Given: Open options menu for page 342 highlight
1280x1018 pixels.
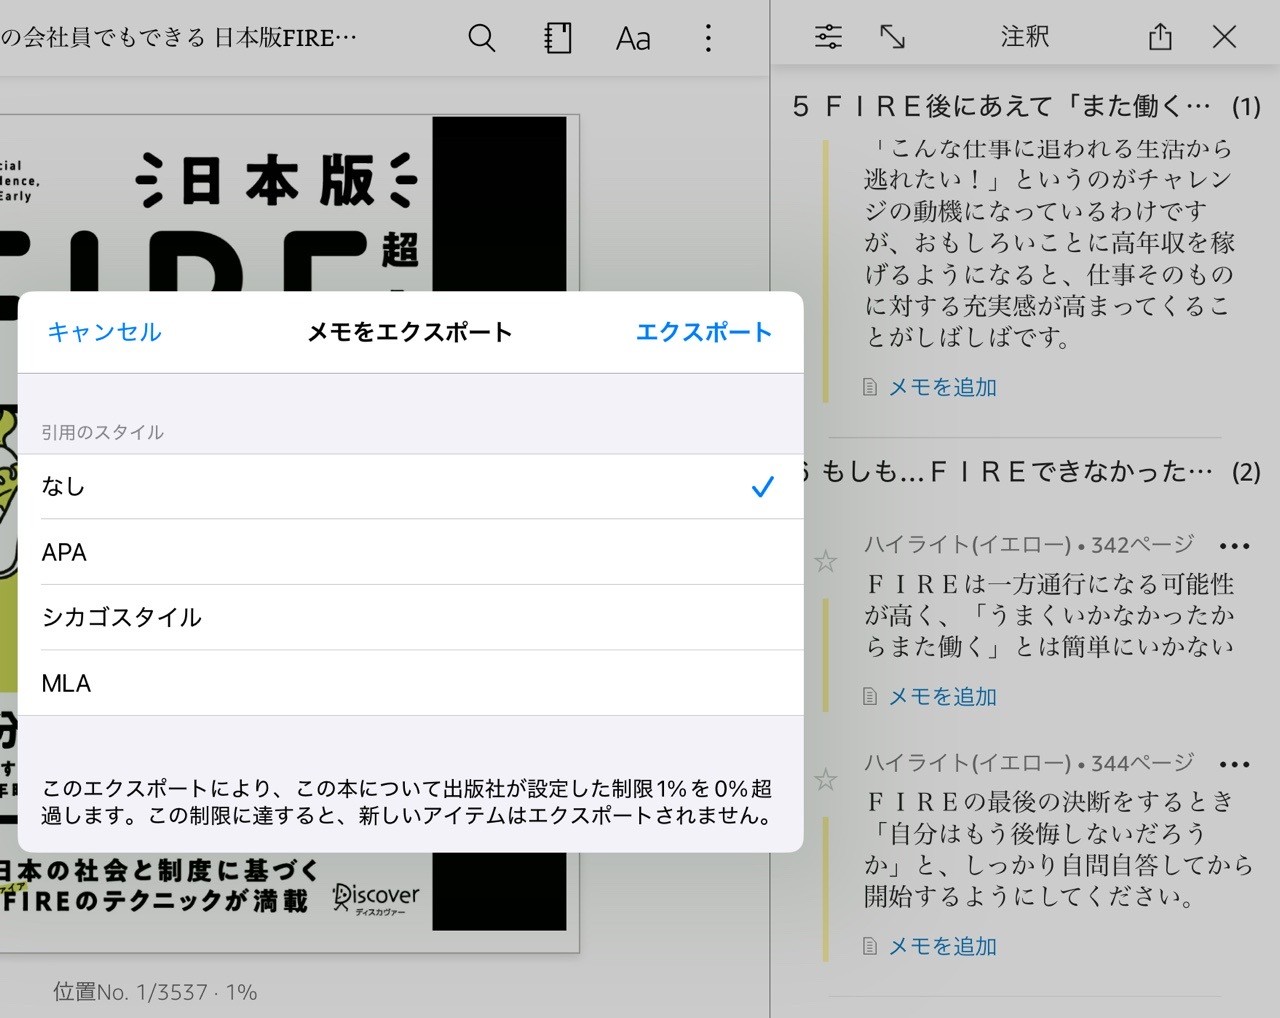Looking at the screenshot, I should coord(1235,546).
